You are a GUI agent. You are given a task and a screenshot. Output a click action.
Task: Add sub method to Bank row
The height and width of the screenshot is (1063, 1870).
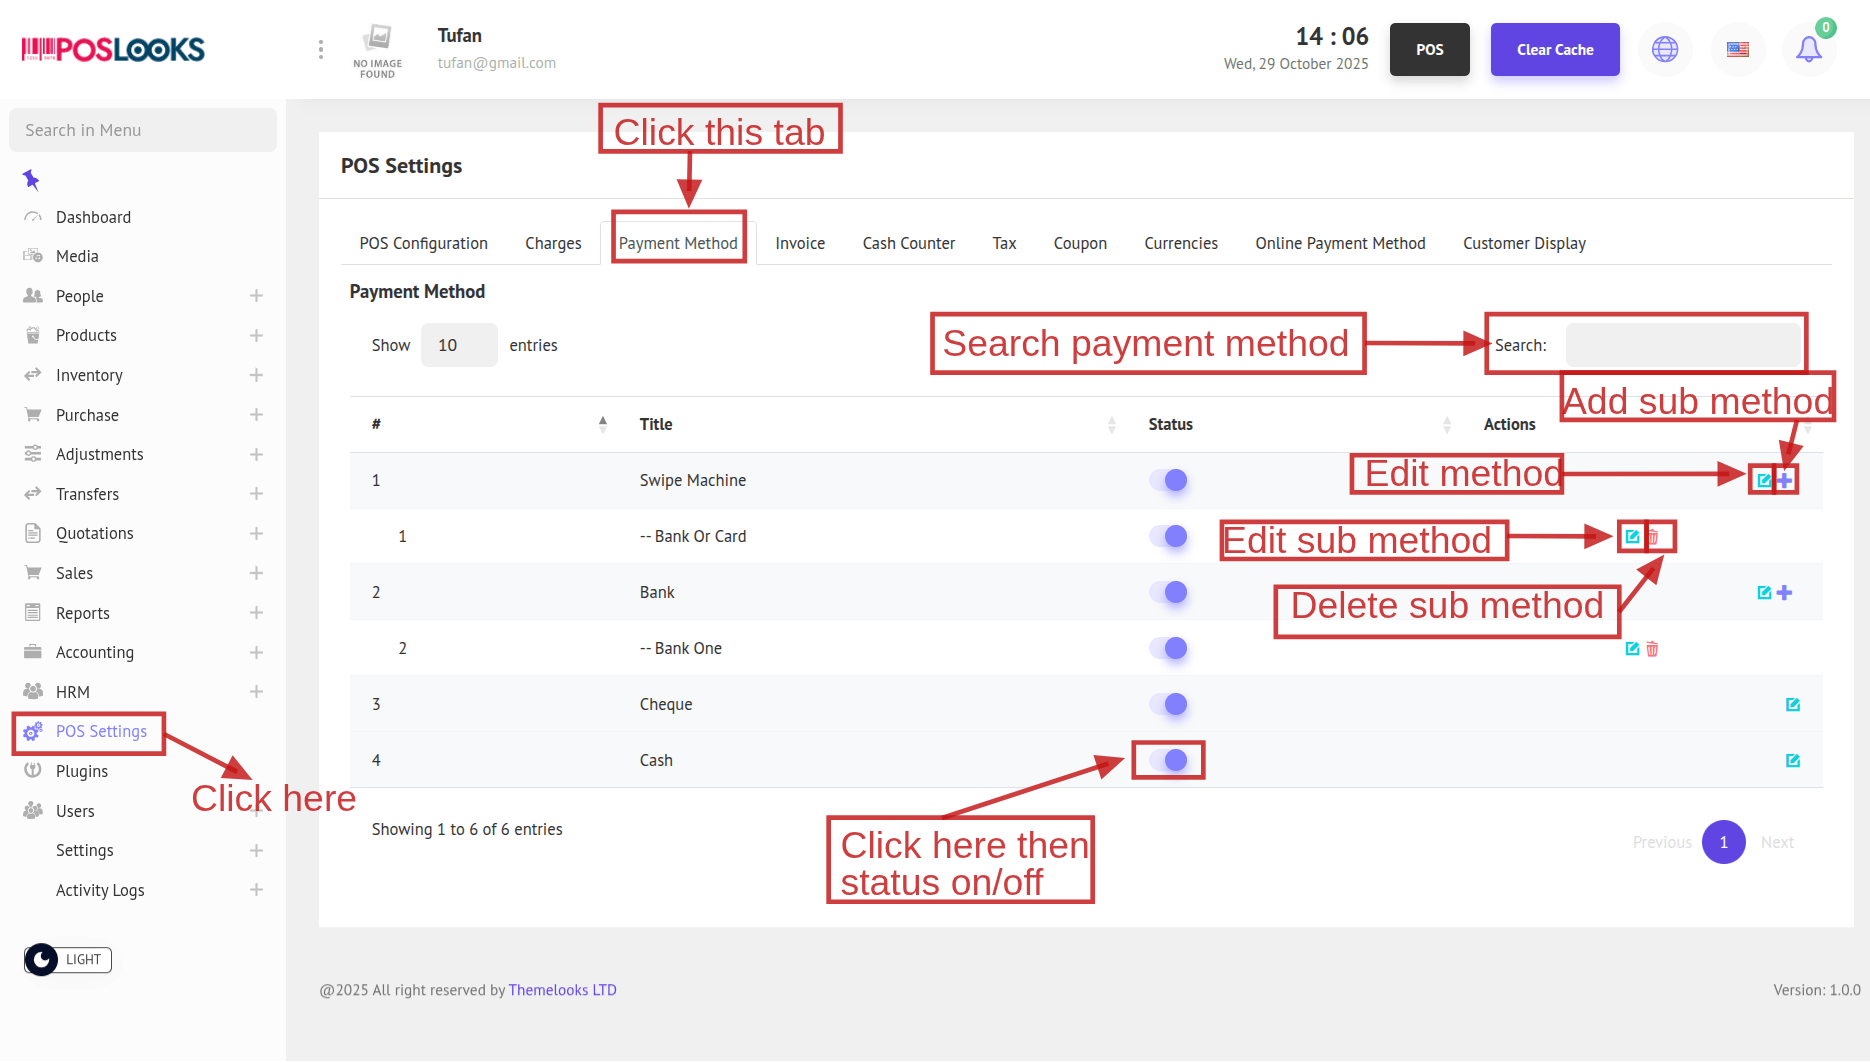coord(1785,593)
